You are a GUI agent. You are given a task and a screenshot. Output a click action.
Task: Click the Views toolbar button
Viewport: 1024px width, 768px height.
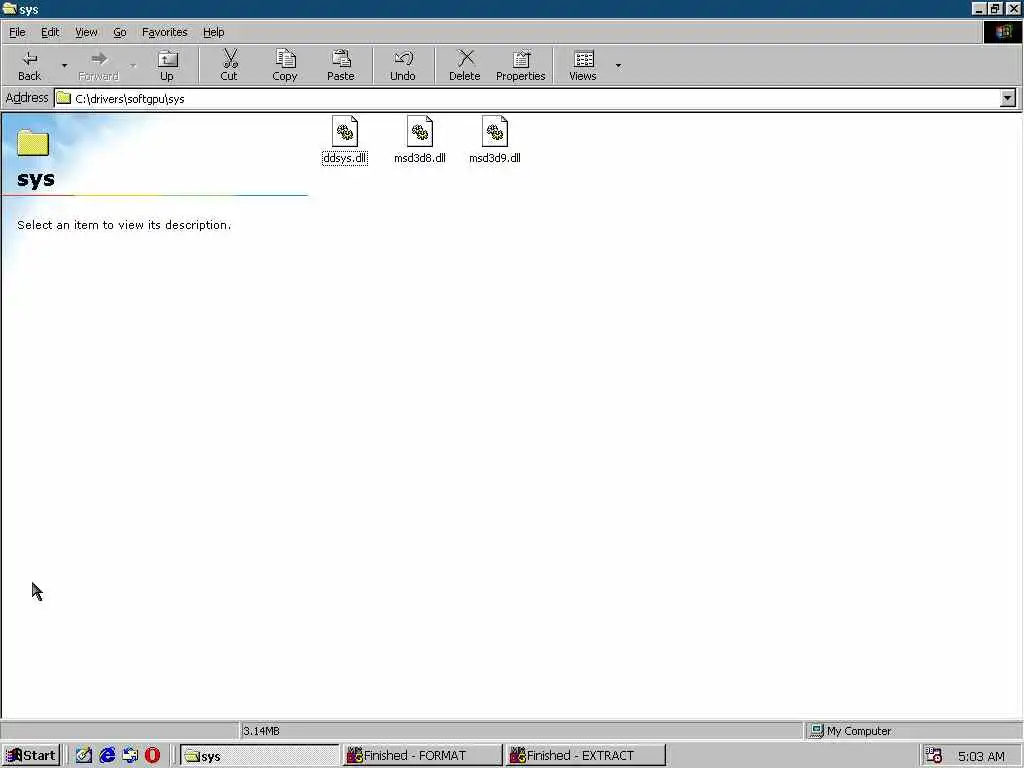583,65
